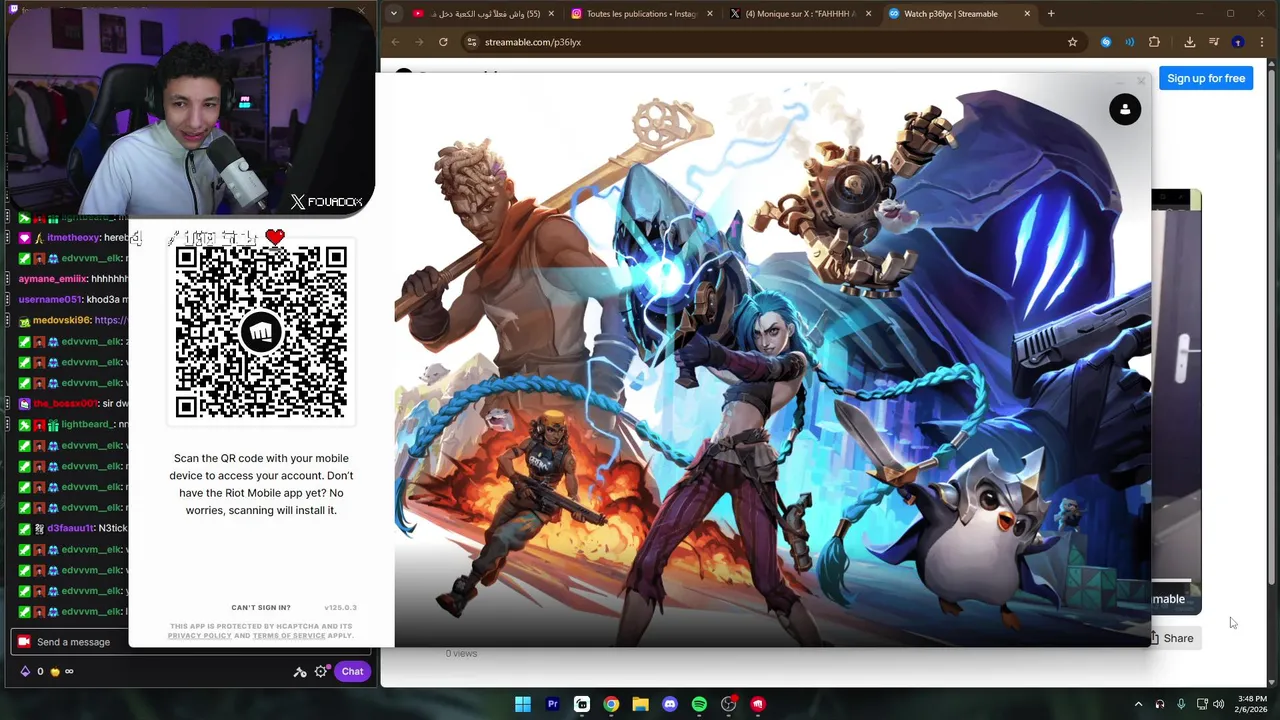Open white app icon next to Premiere in taskbar

pos(582,704)
